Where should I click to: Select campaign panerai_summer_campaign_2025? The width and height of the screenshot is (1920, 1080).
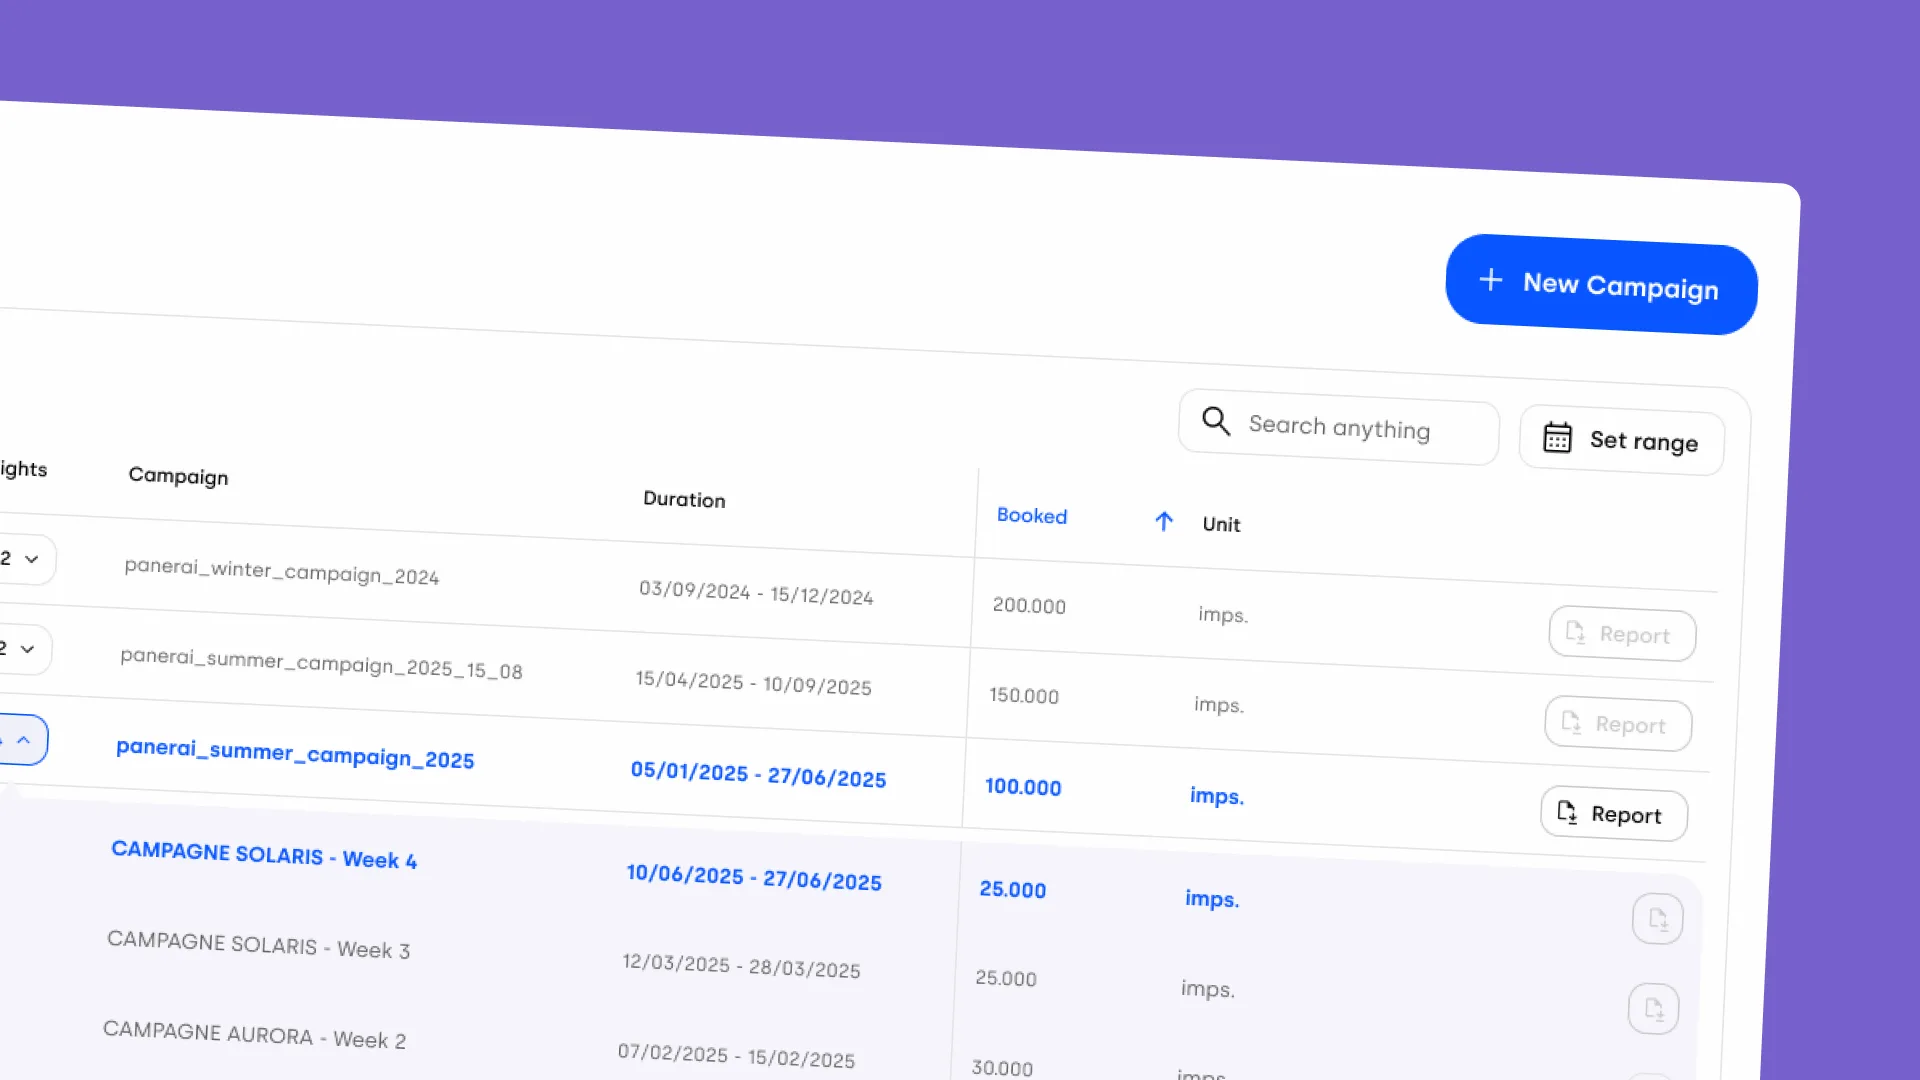[x=295, y=753]
